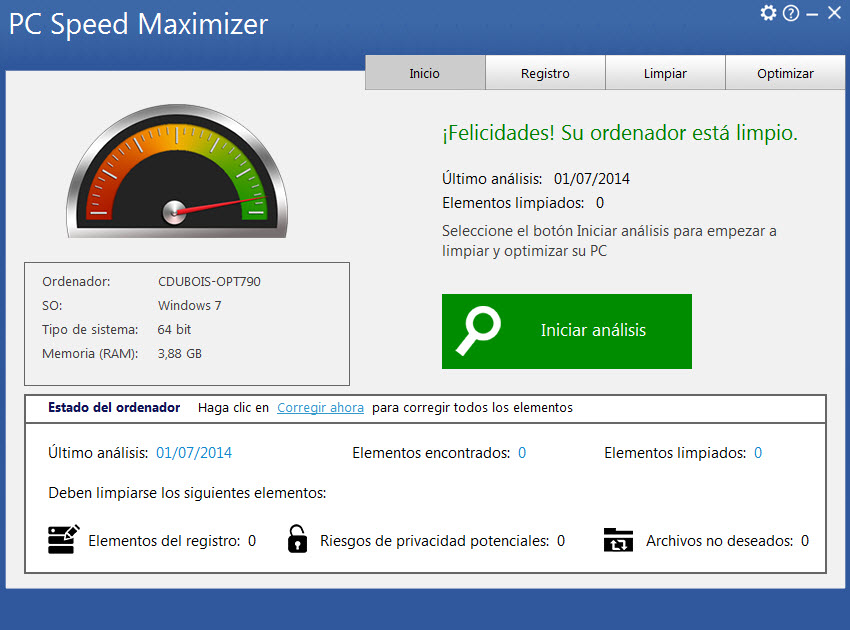Follow the Corregir ahora link
This screenshot has width=850, height=630.
[320, 408]
